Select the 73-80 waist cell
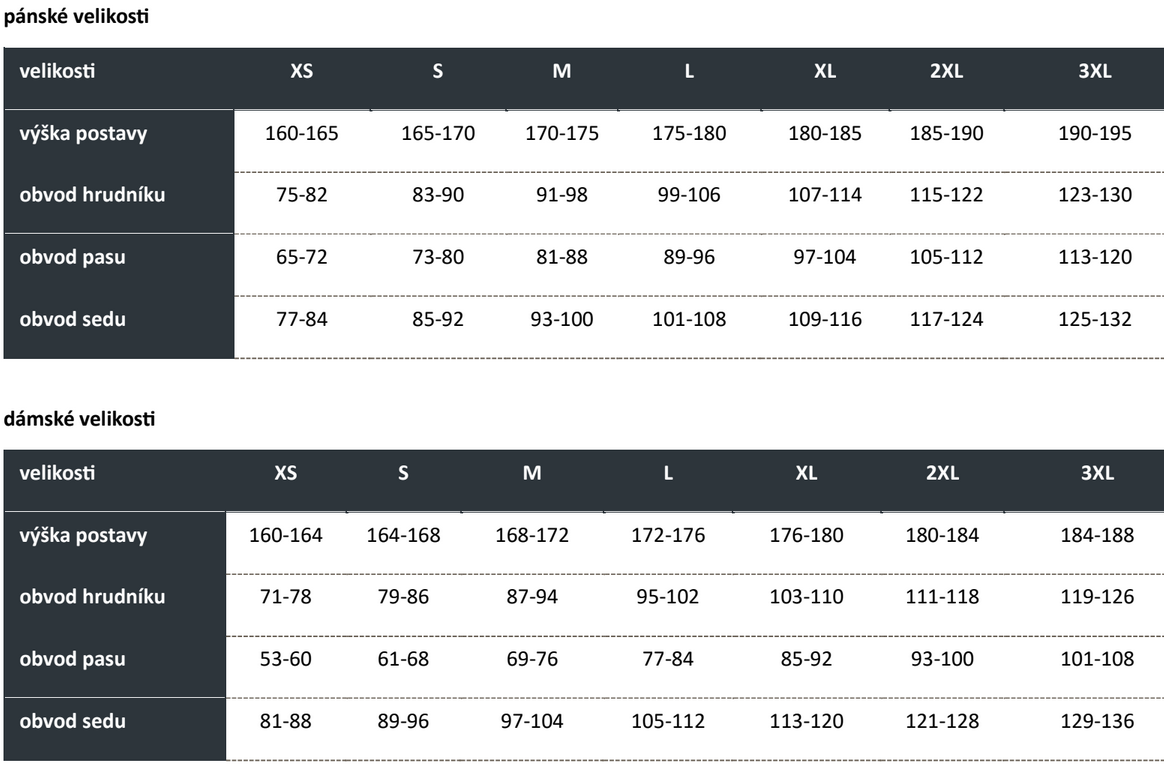Image resolution: width=1164 pixels, height=774 pixels. 438,258
